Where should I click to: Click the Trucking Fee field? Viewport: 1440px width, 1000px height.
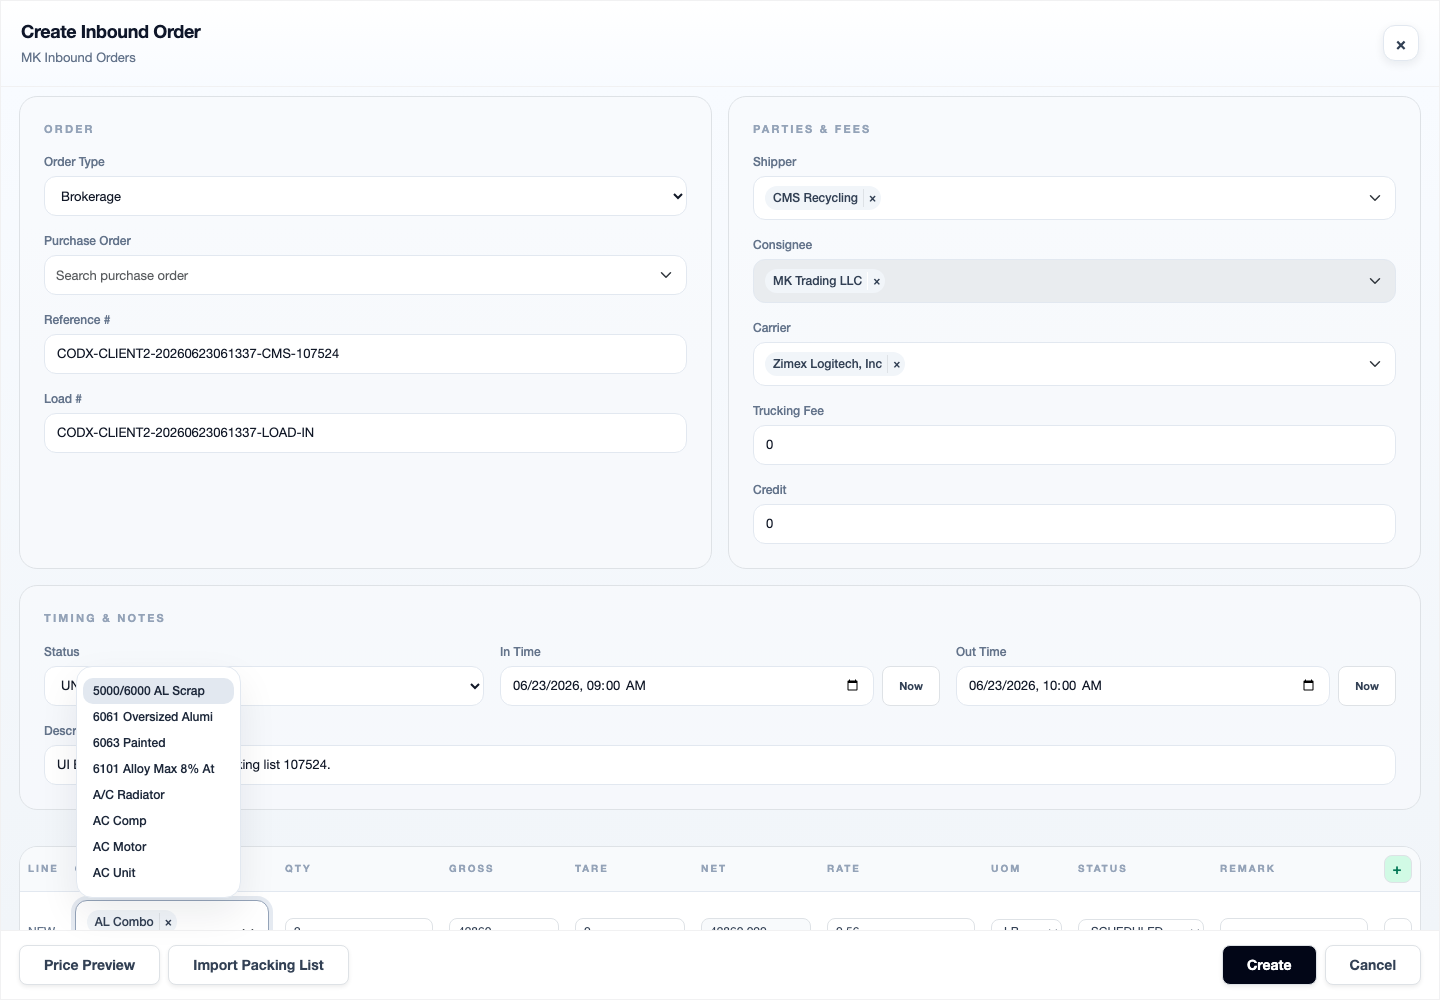click(x=1074, y=445)
